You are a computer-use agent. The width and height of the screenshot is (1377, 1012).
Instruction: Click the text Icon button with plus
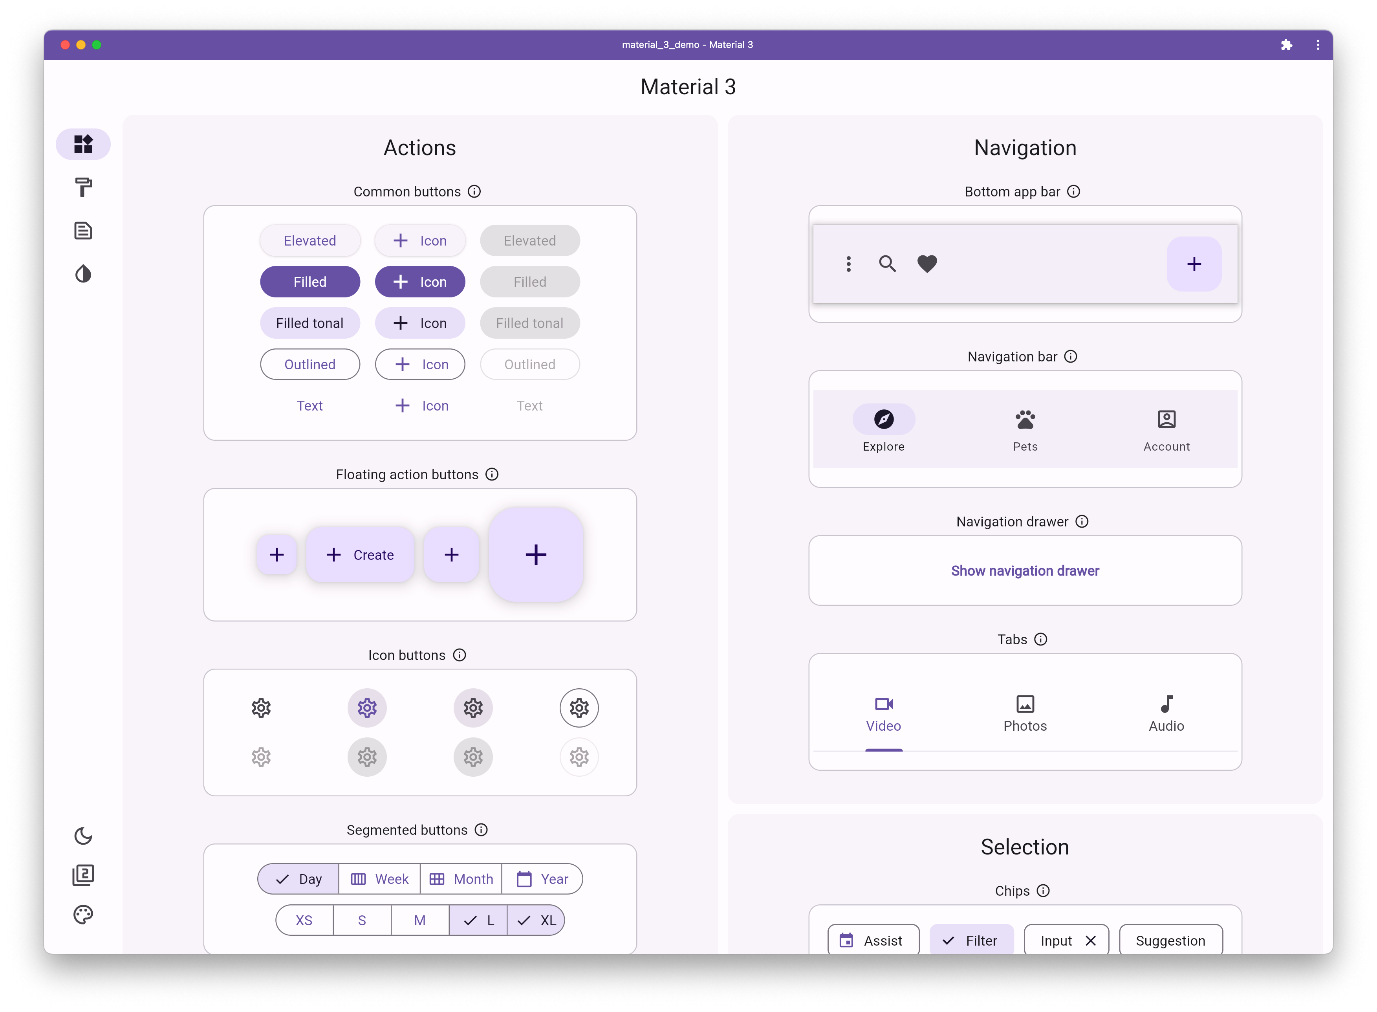pyautogui.click(x=420, y=406)
